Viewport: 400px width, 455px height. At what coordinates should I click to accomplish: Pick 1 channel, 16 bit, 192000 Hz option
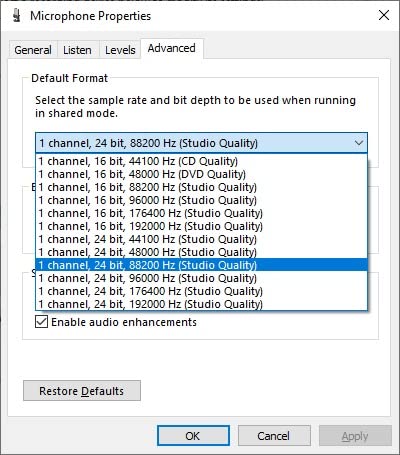pos(201,226)
